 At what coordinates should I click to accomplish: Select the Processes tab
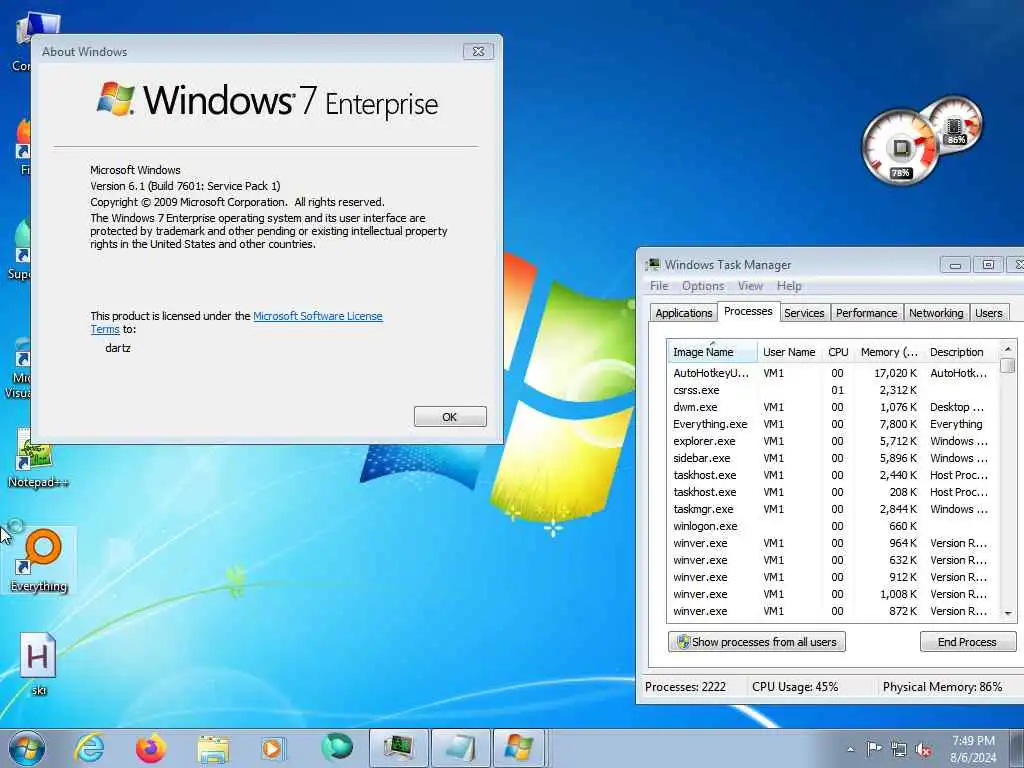pyautogui.click(x=748, y=312)
